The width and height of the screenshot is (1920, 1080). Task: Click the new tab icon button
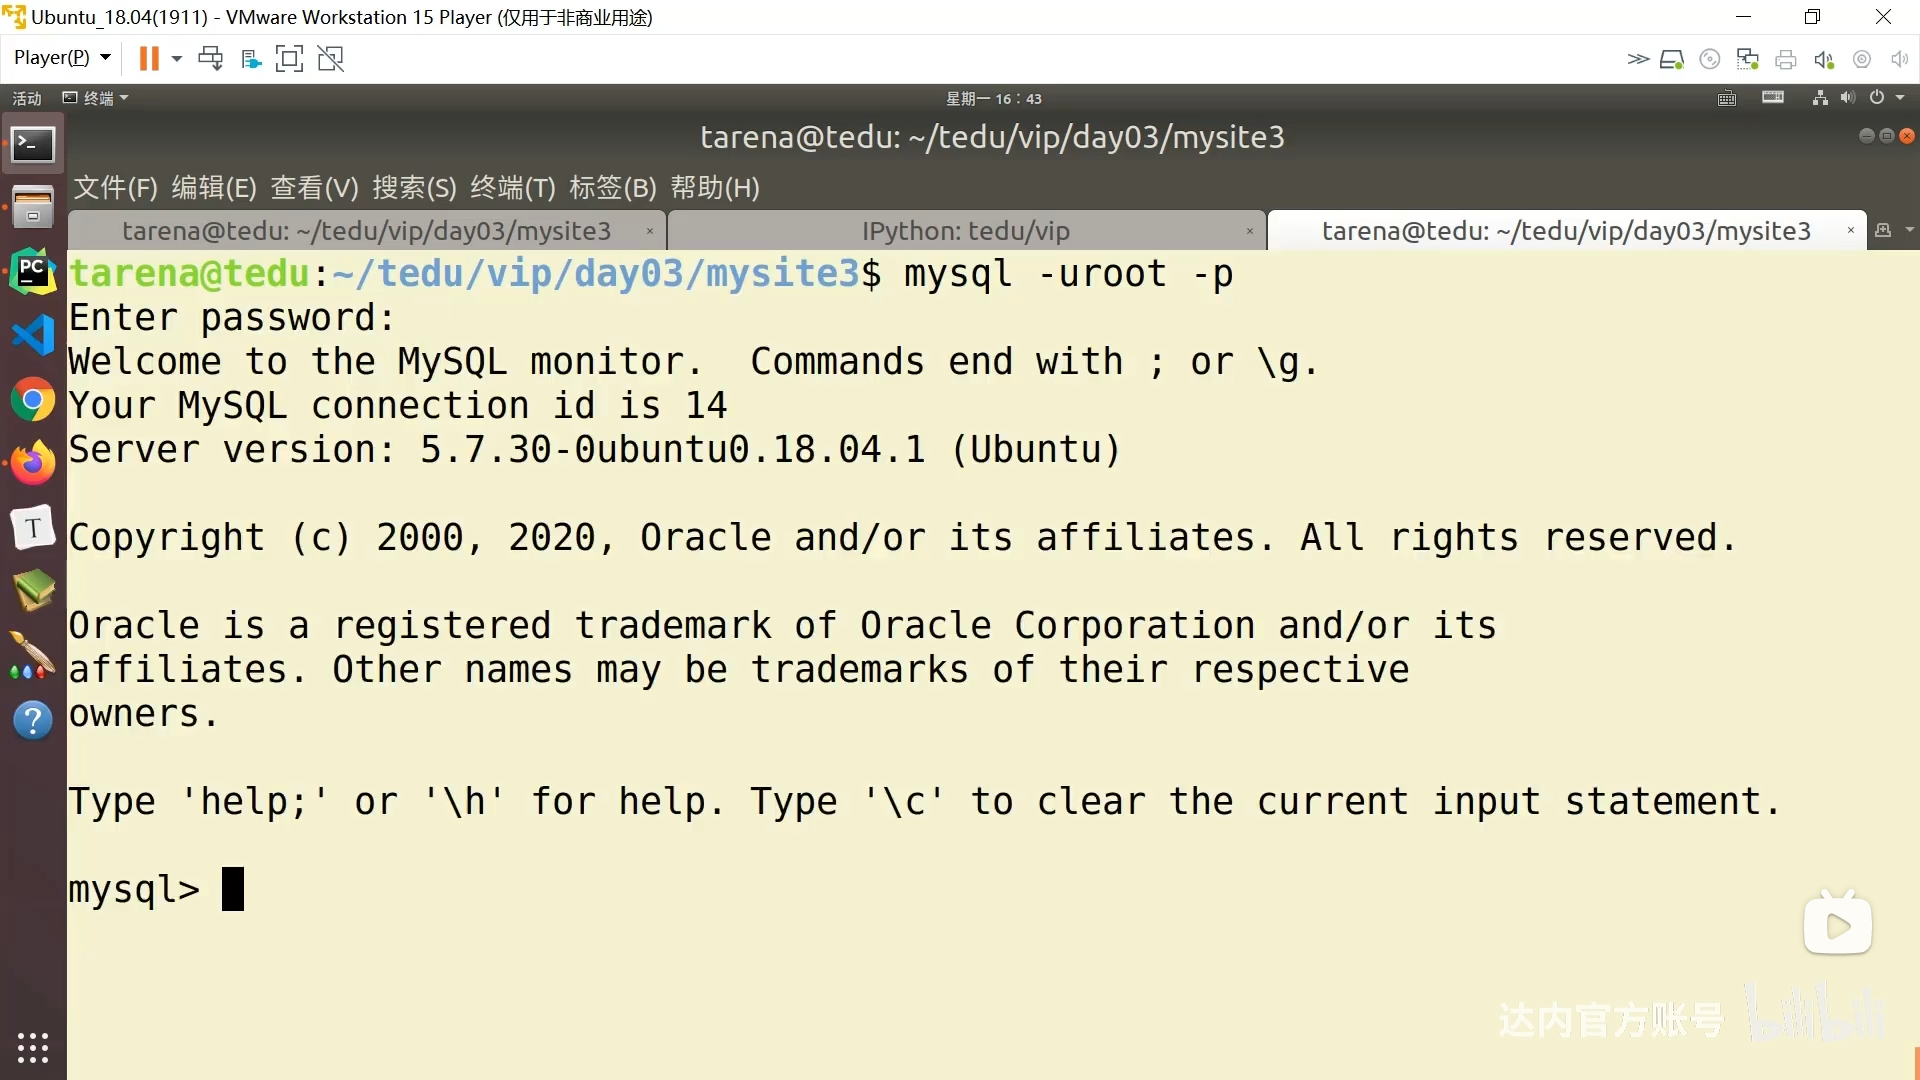click(1884, 230)
